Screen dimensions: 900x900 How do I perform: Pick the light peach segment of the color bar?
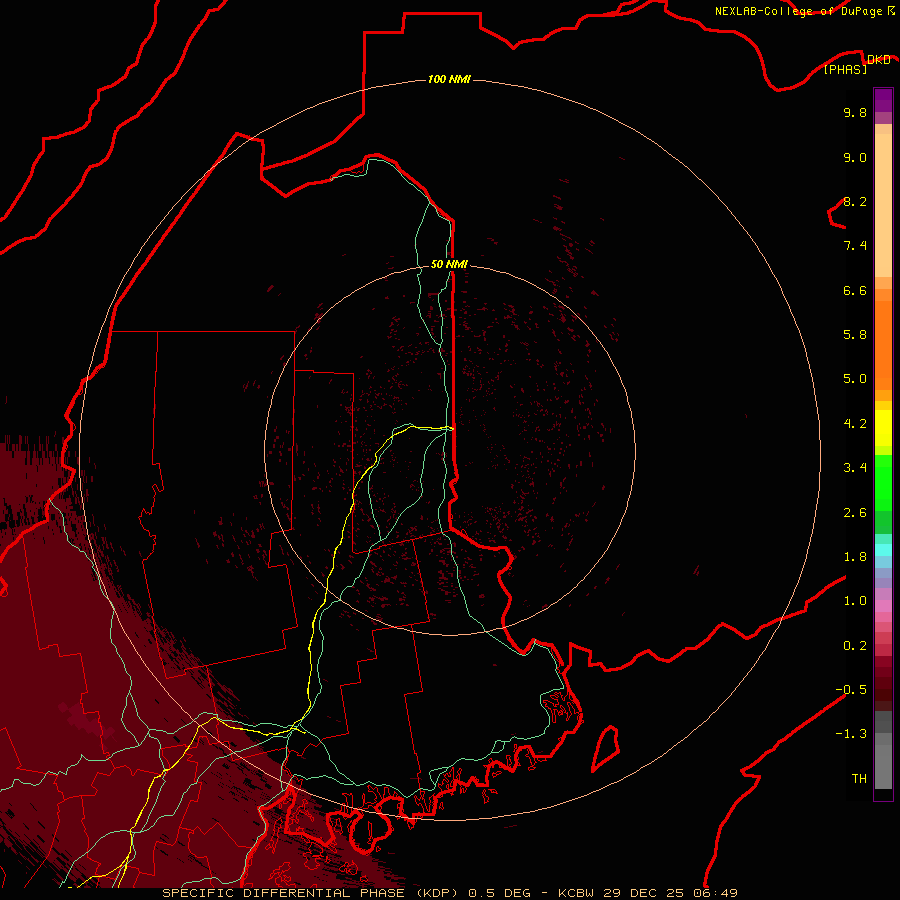tap(883, 205)
